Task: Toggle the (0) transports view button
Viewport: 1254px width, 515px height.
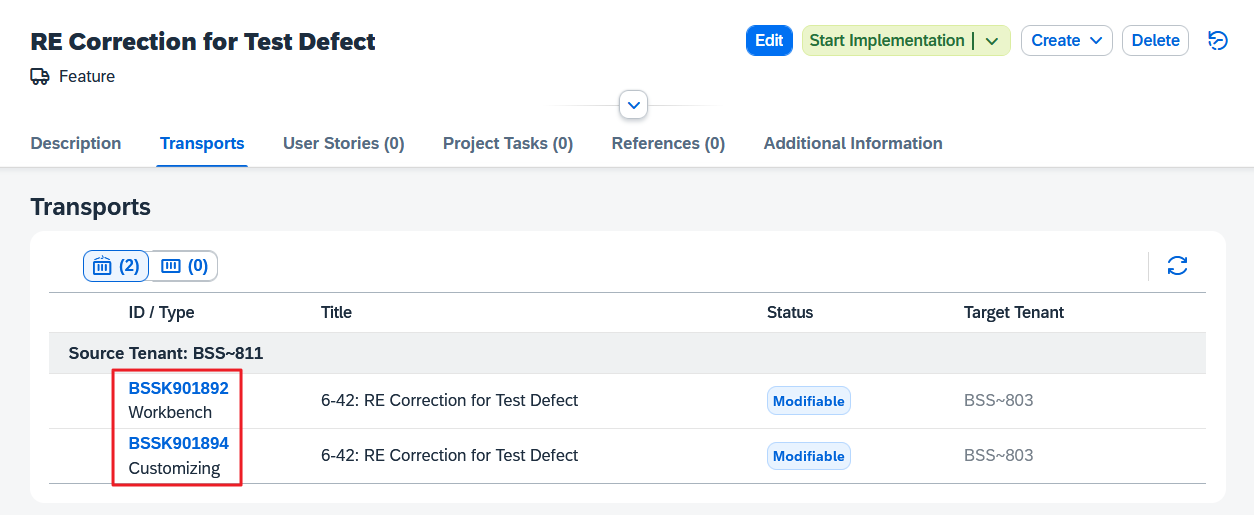Action: (184, 266)
